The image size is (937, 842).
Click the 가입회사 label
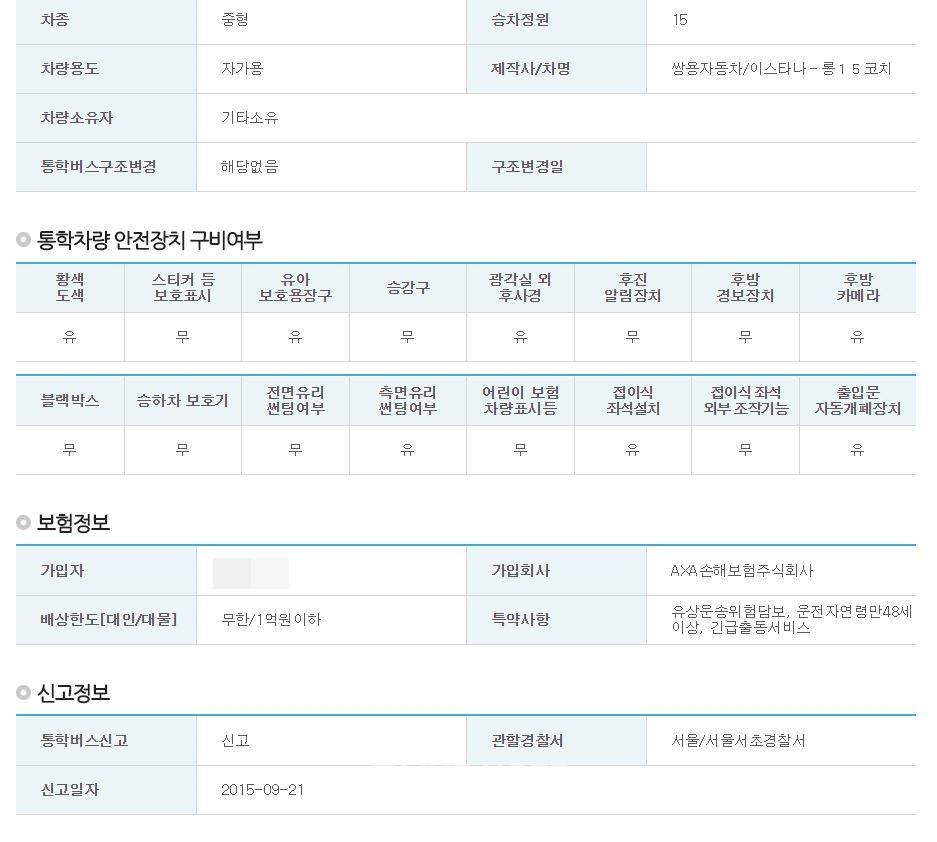click(520, 571)
